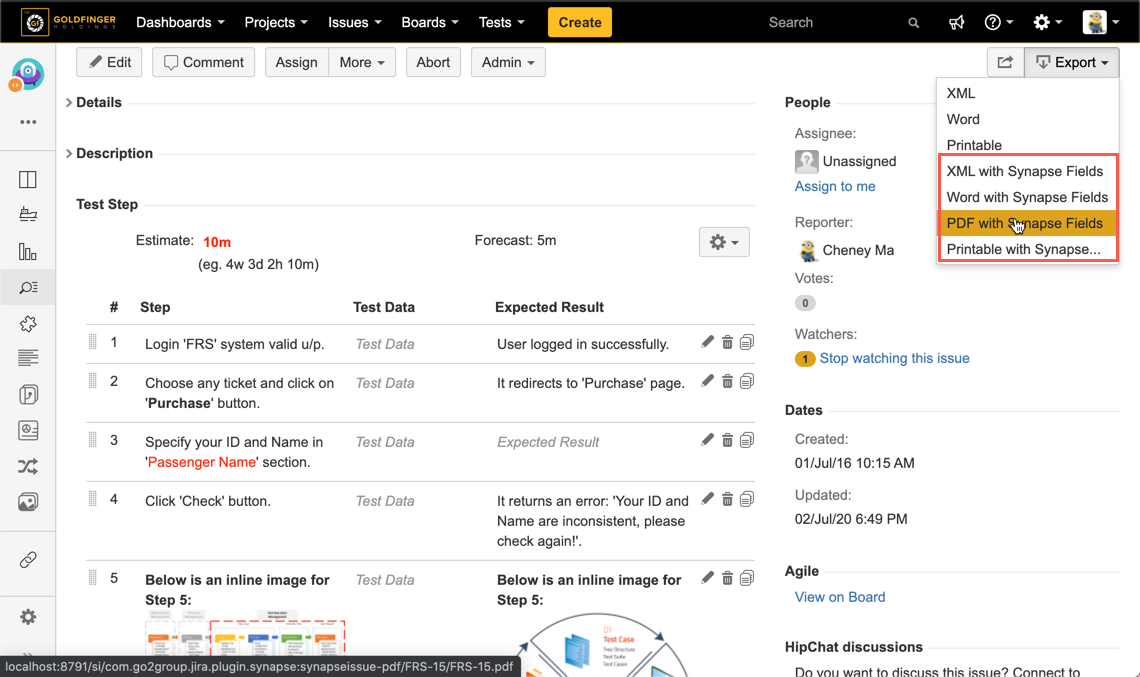
Task: Open the Admin dropdown button
Action: point(507,62)
